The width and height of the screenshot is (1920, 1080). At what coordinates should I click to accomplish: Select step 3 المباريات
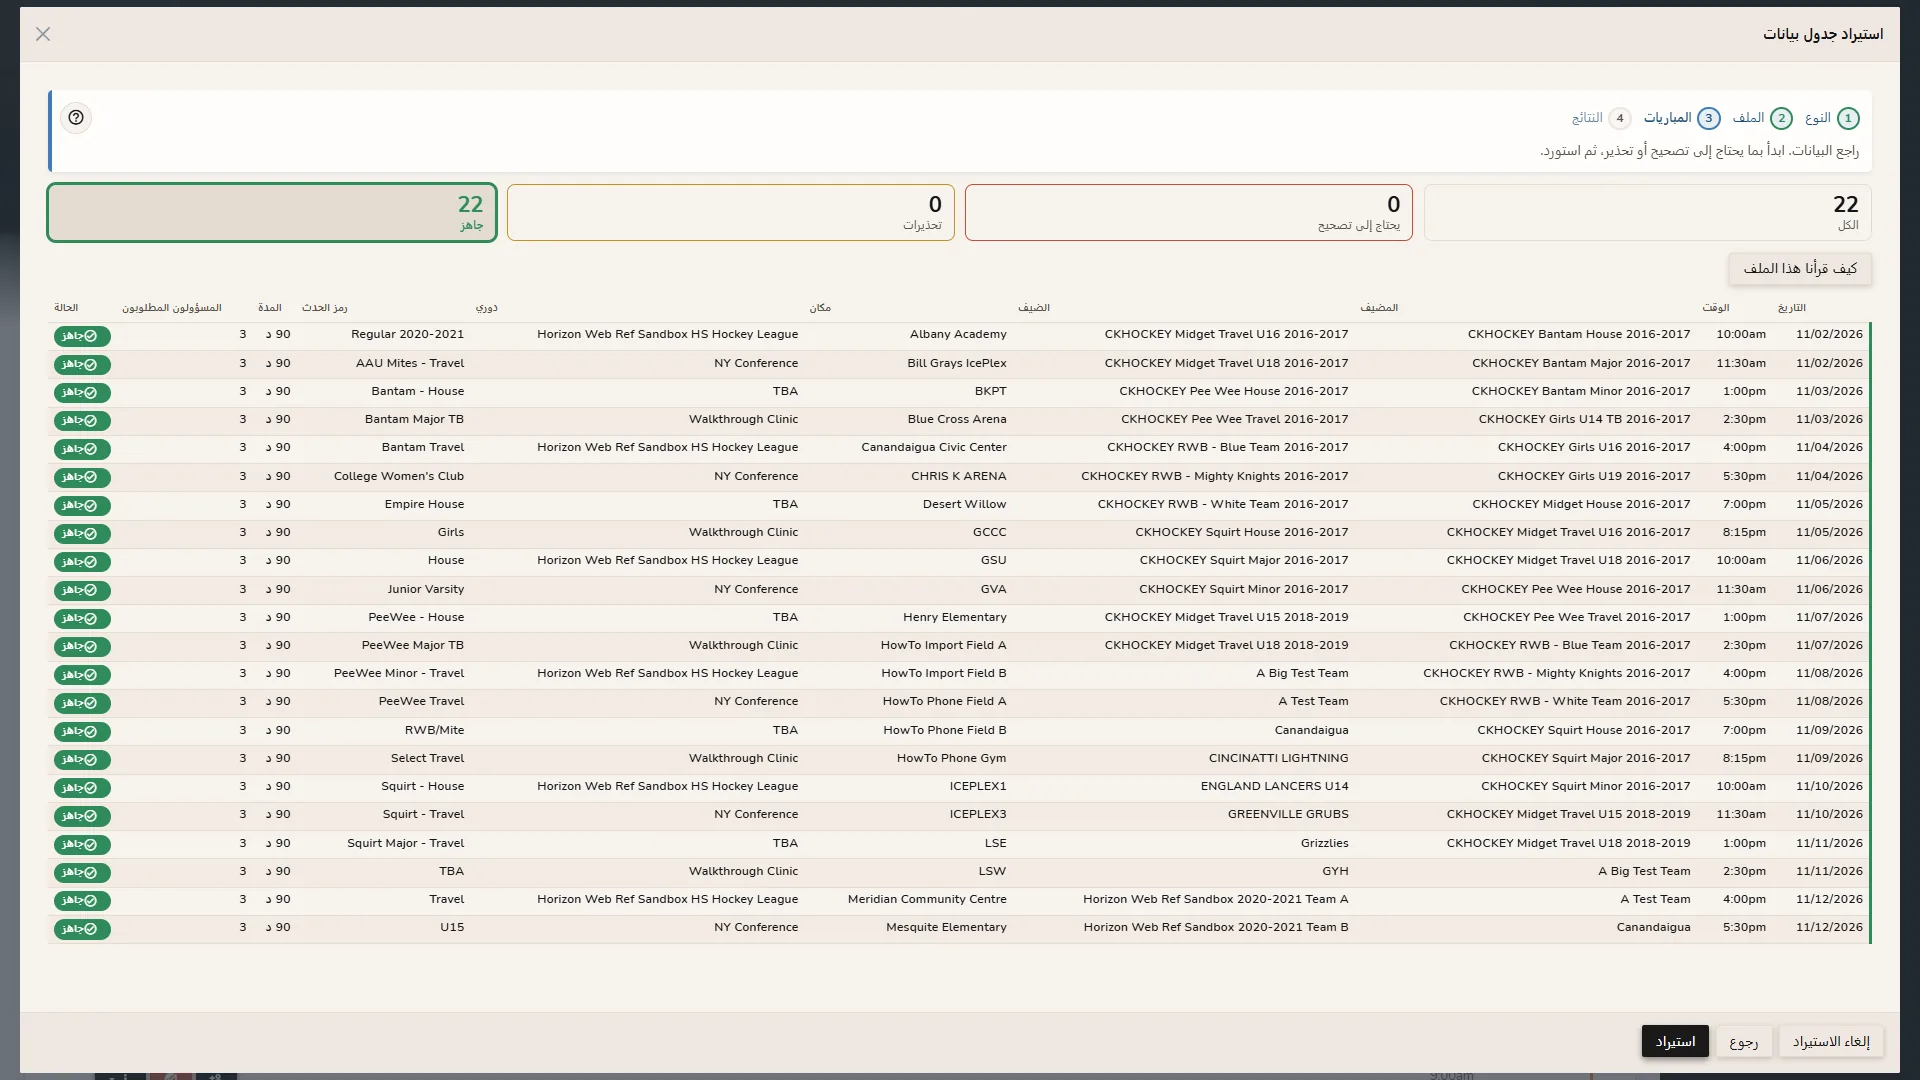[x=1682, y=118]
